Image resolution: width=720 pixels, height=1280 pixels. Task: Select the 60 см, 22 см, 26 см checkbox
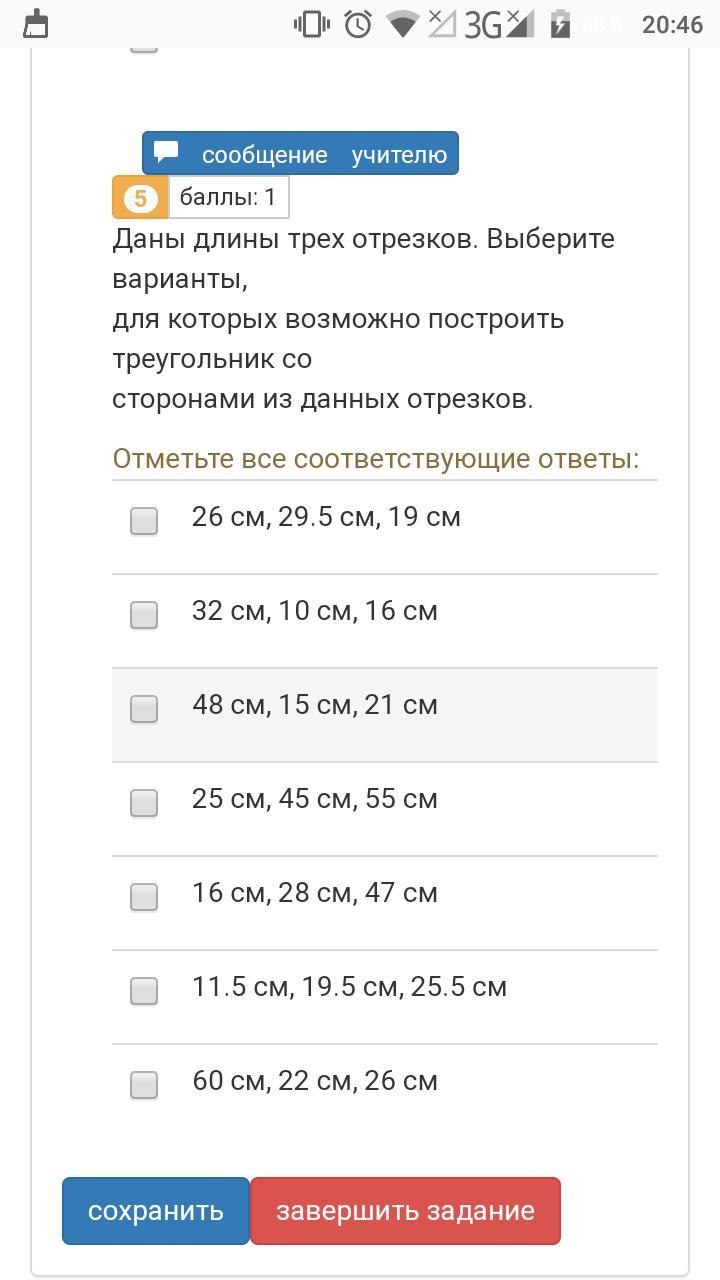click(x=144, y=1084)
